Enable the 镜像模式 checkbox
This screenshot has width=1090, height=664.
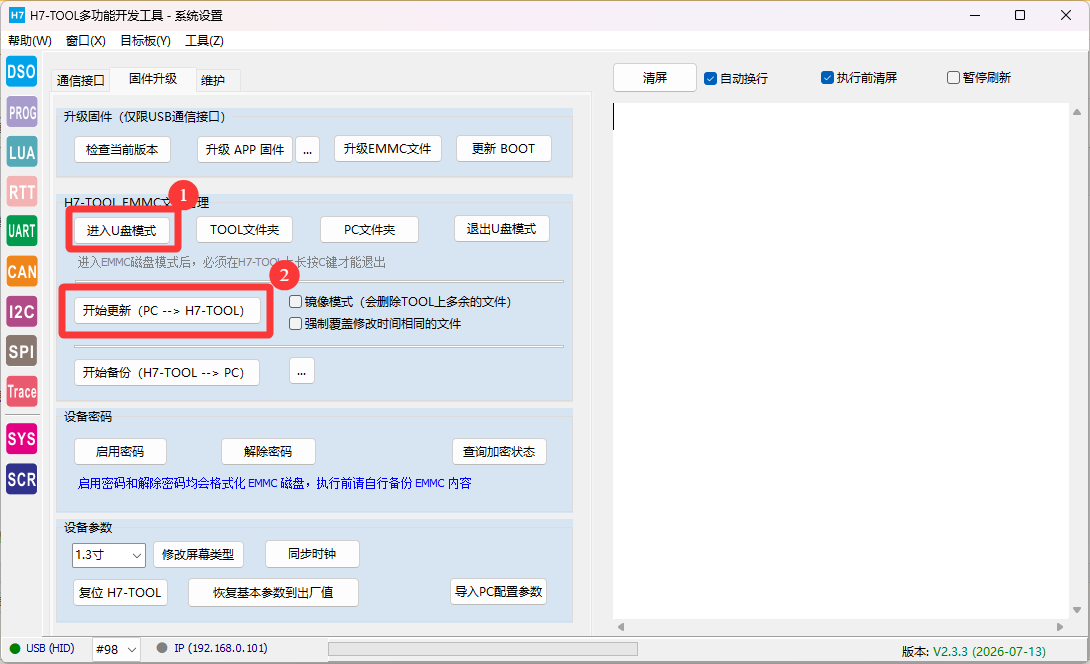click(x=295, y=302)
